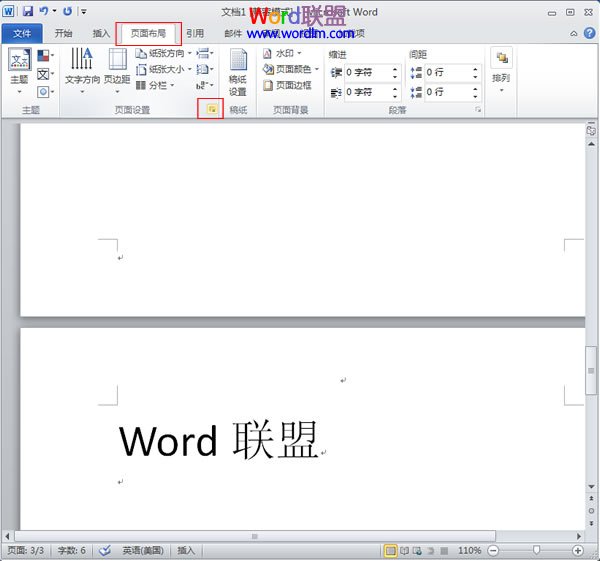Open the 主题 Themes gallery button

19,71
